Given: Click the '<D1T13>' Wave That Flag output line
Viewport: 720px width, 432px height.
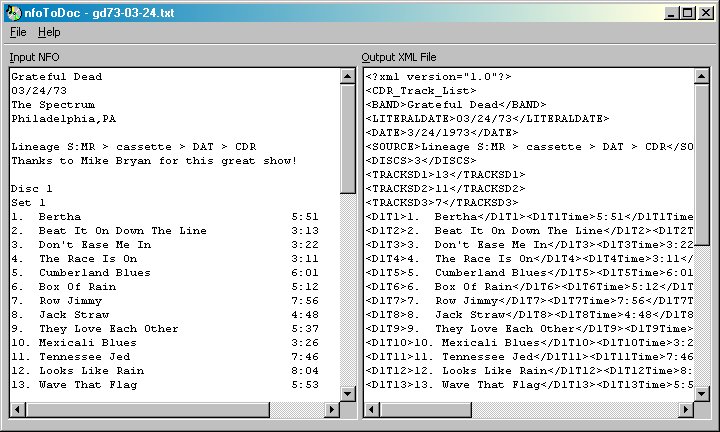Looking at the screenshot, I should click(x=529, y=385).
